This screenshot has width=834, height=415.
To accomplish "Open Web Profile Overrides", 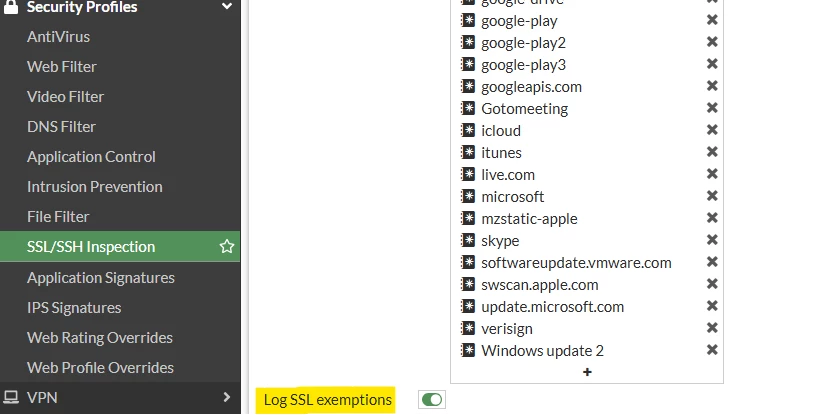I will (101, 368).
